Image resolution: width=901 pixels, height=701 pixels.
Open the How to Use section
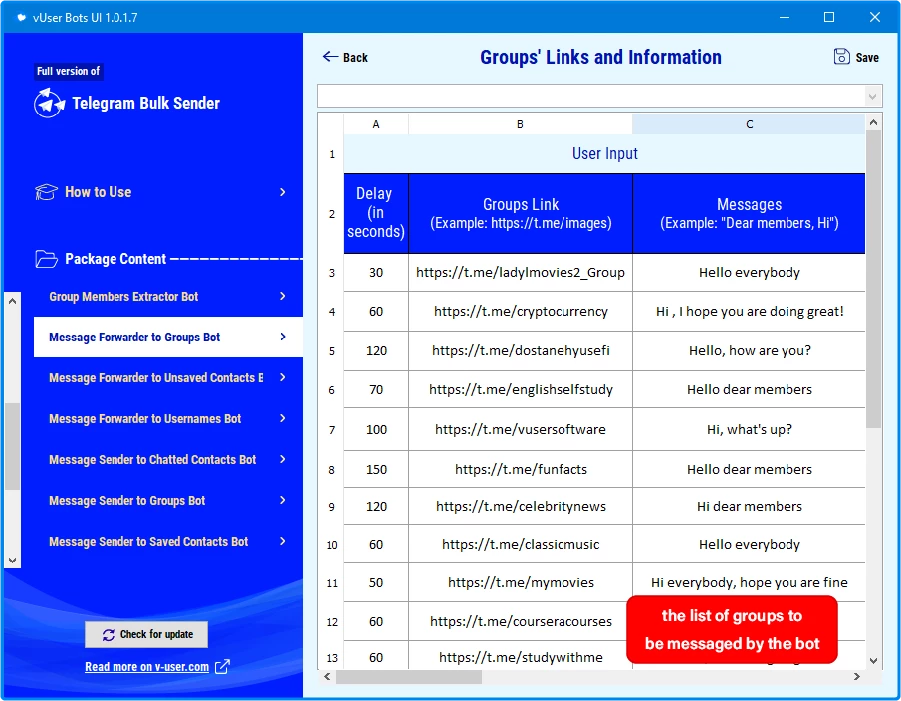161,191
